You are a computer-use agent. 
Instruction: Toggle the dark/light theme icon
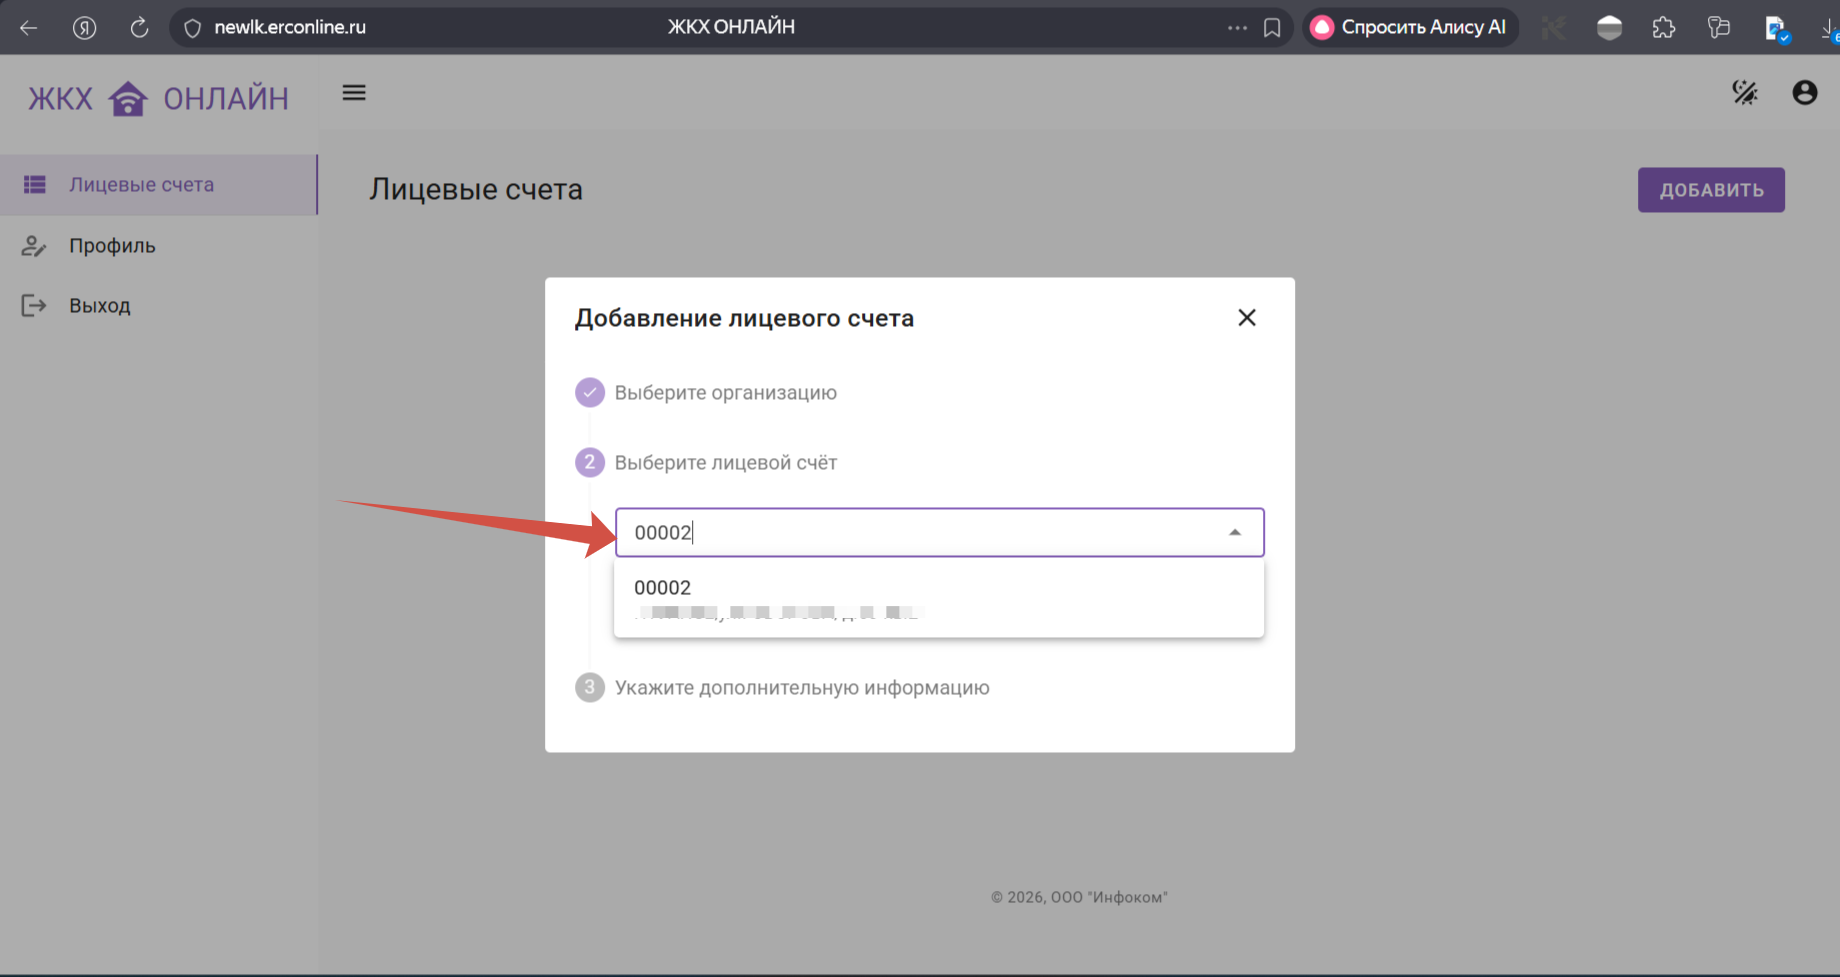click(x=1745, y=93)
